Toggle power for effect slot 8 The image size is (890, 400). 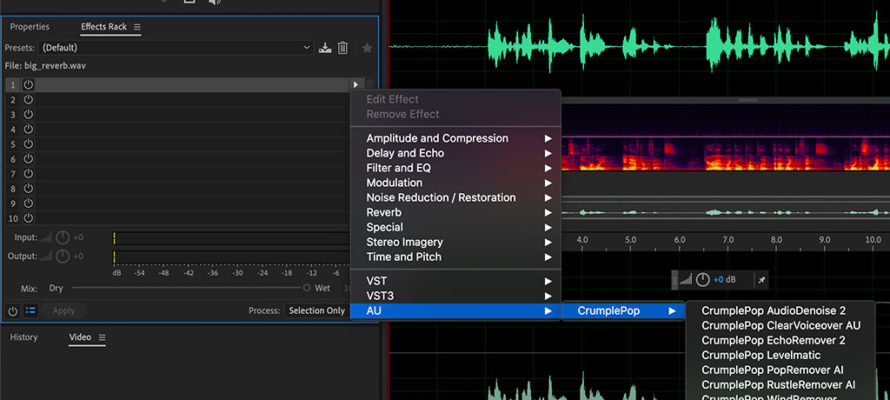pyautogui.click(x=28, y=188)
